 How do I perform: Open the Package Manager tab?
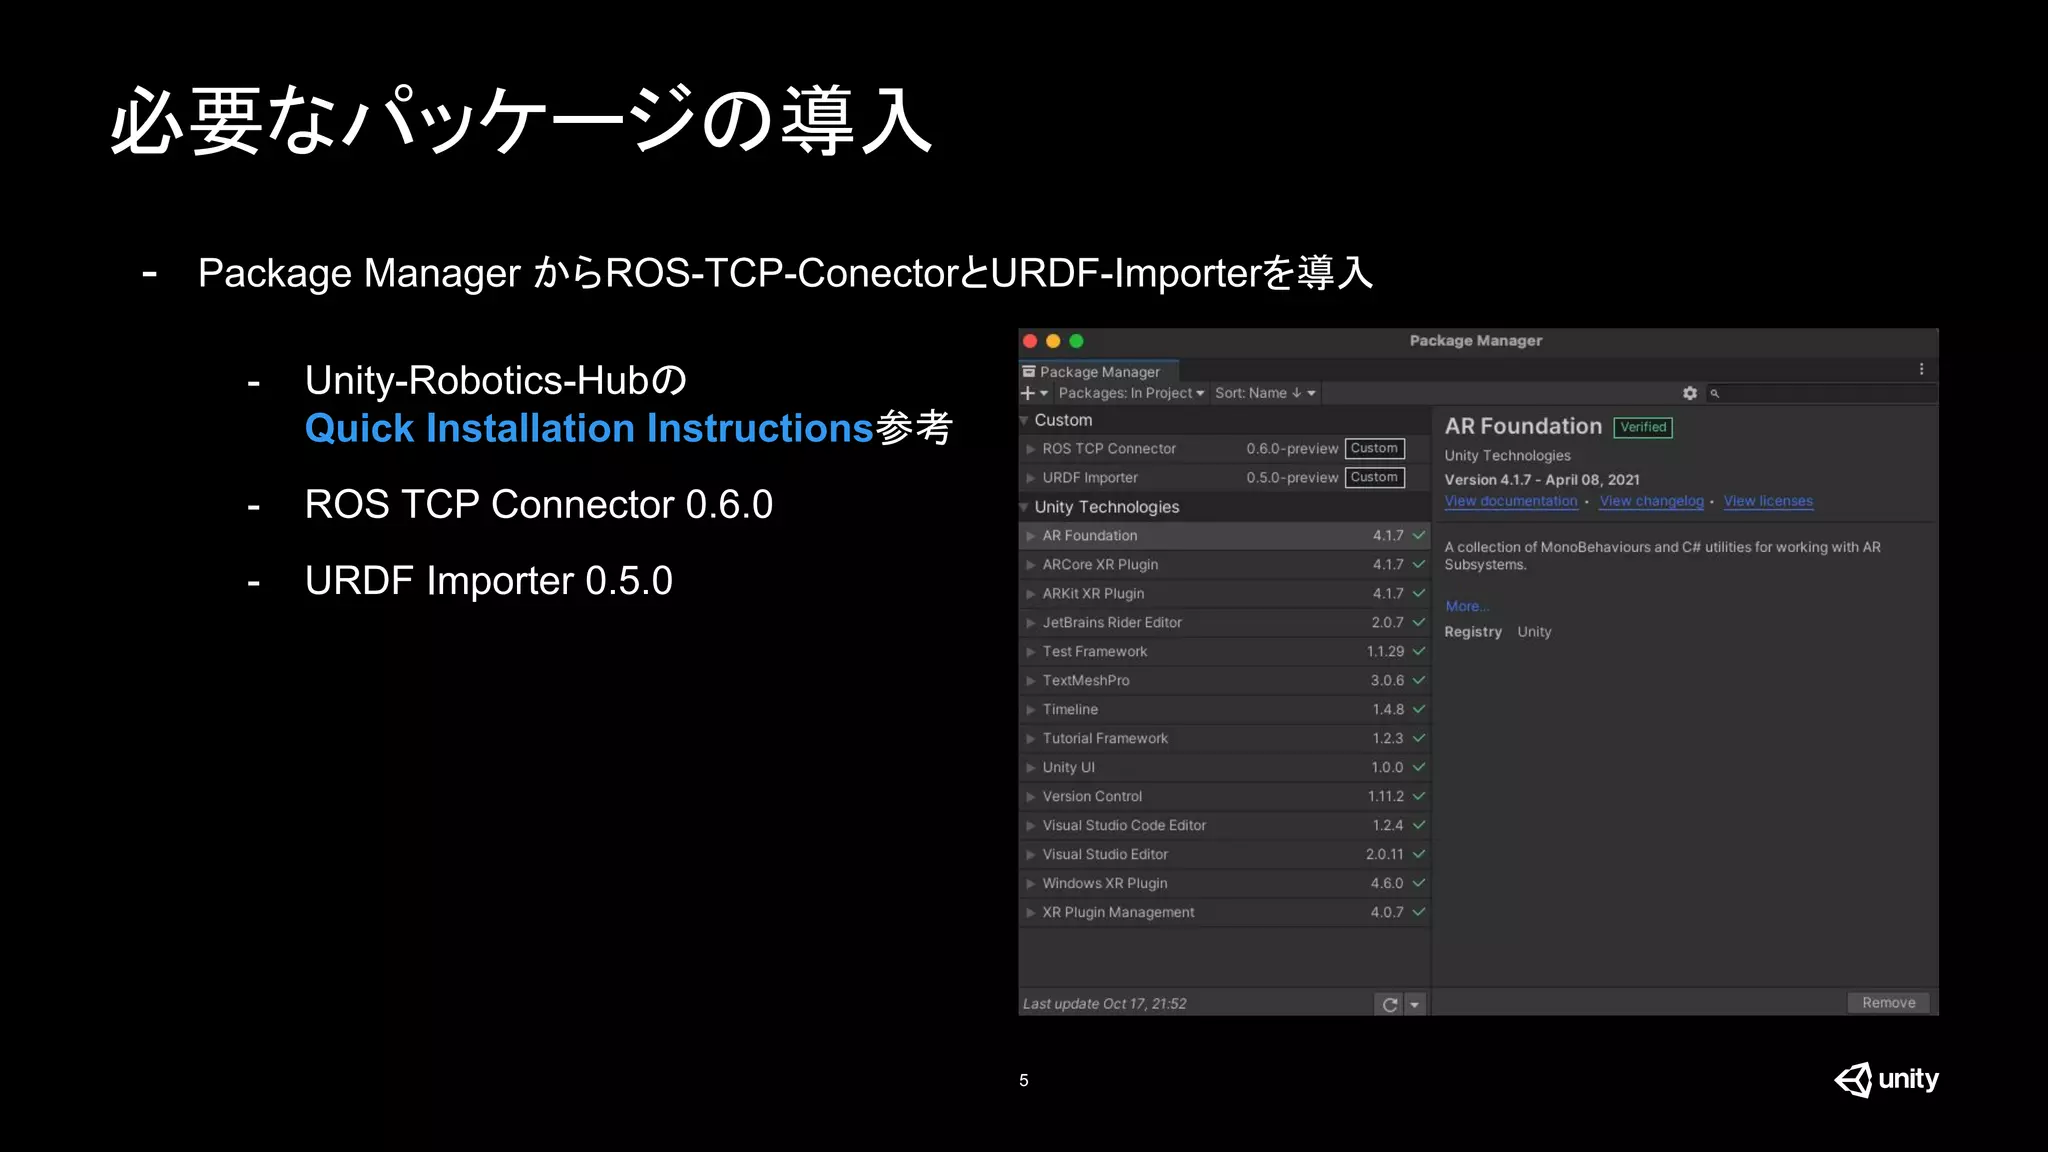pyautogui.click(x=1098, y=371)
